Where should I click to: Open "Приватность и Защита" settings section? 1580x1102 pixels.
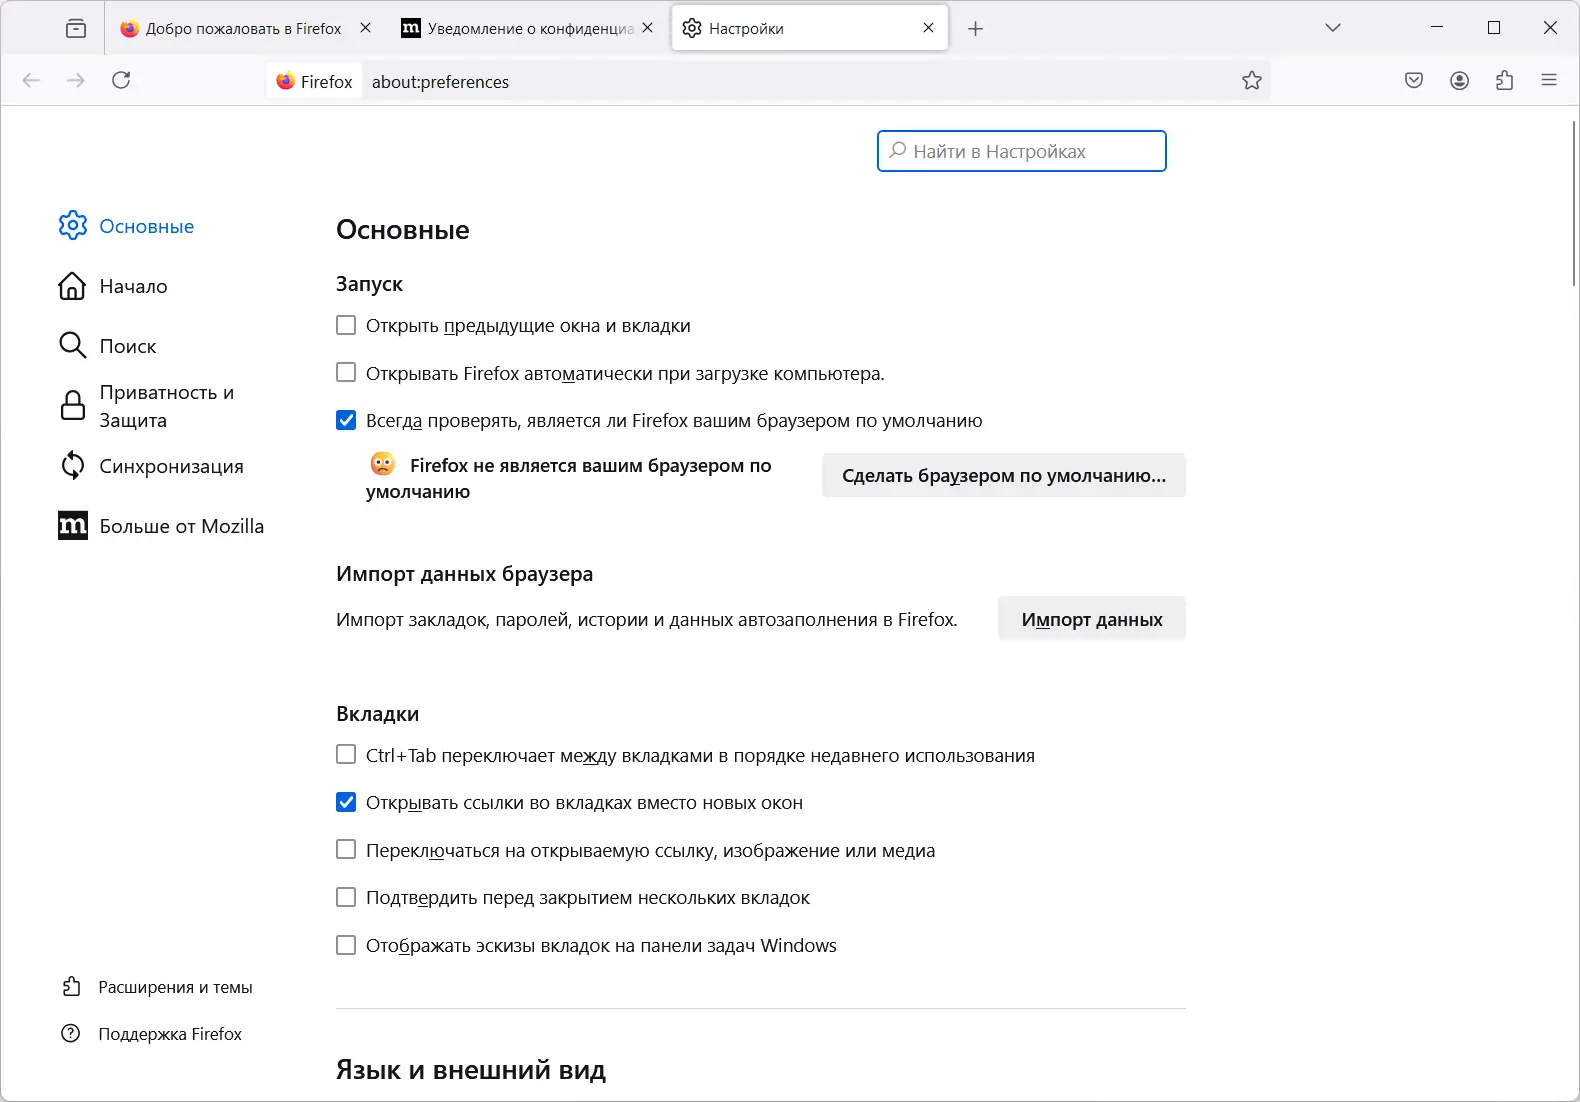click(166, 406)
